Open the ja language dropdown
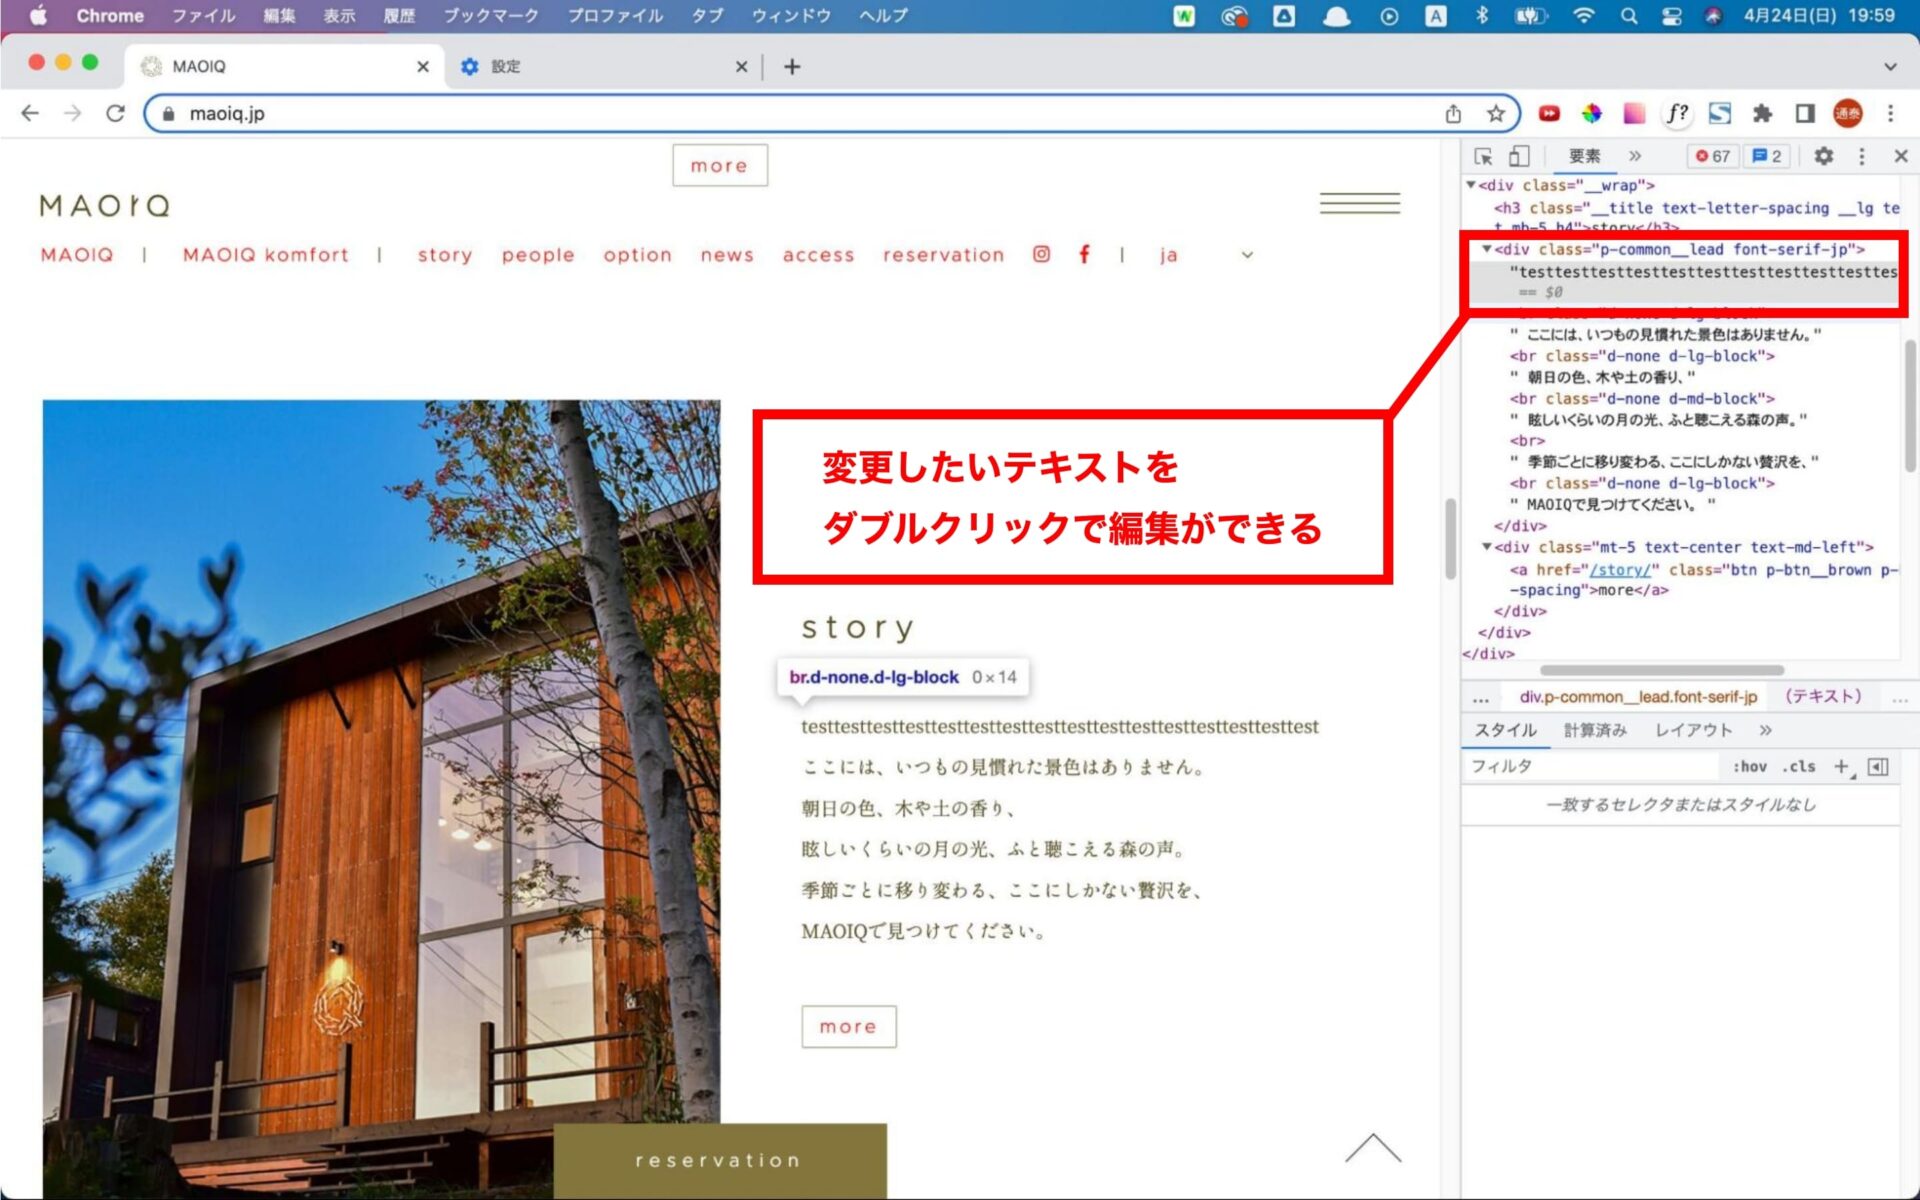This screenshot has width=1920, height=1200. coord(1206,255)
